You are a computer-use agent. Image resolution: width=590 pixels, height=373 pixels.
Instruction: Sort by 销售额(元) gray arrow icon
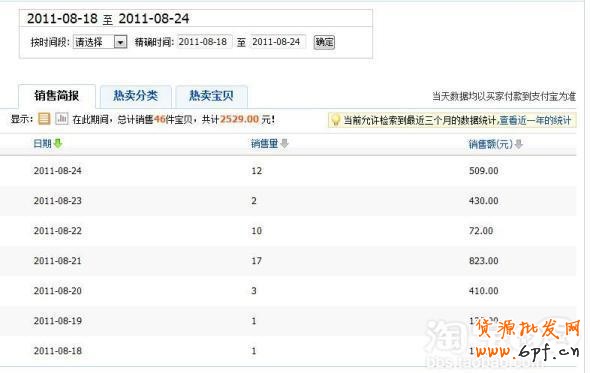pyautogui.click(x=519, y=144)
